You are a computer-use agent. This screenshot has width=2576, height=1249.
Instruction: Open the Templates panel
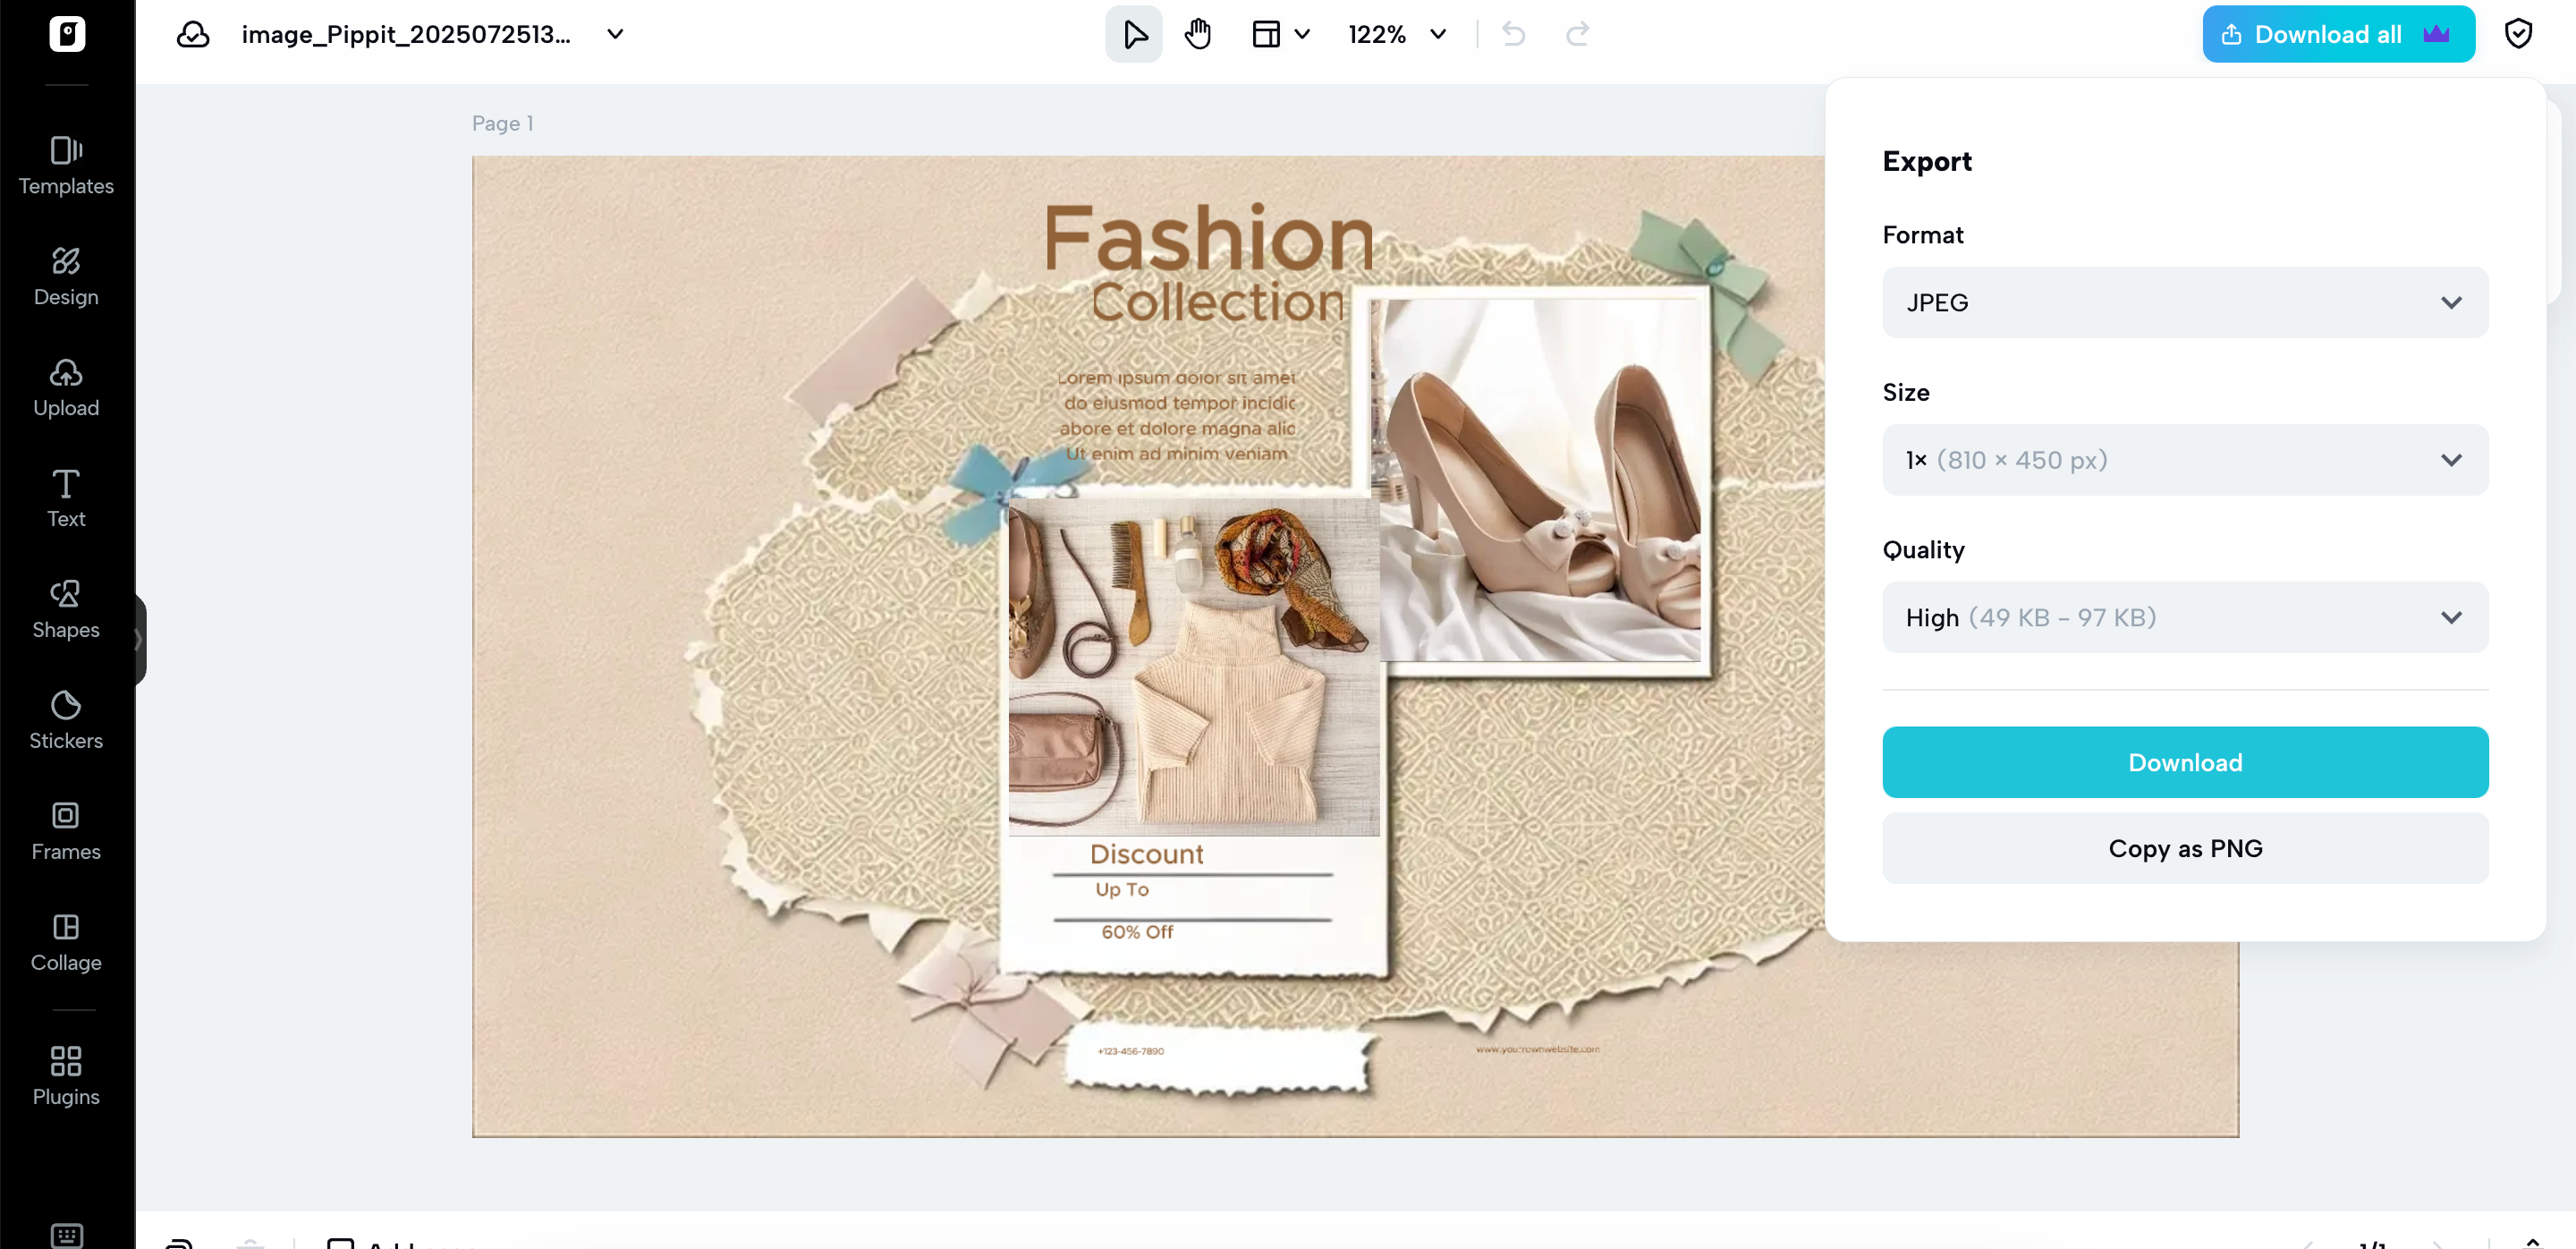tap(66, 166)
